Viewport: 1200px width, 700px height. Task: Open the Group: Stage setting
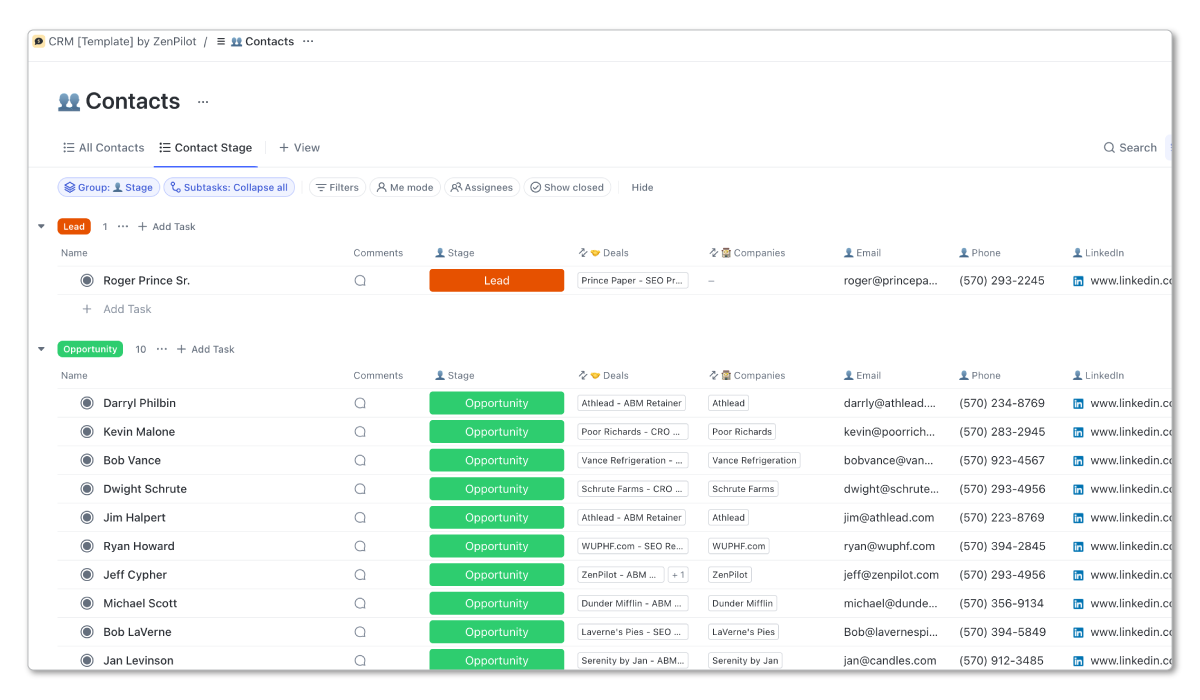coord(108,187)
